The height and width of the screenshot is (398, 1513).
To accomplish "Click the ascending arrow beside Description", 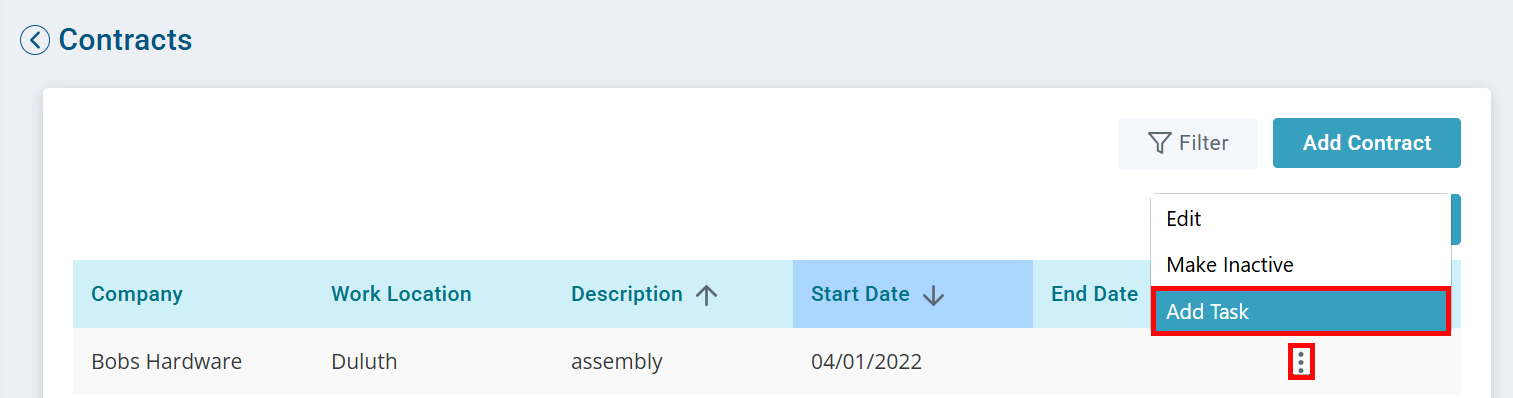I will (x=707, y=295).
